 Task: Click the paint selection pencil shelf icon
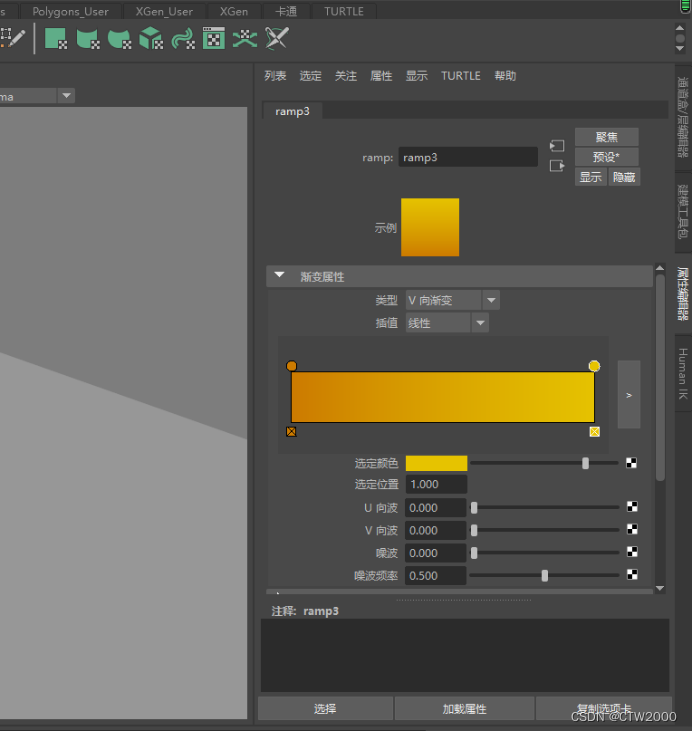[x=13, y=38]
